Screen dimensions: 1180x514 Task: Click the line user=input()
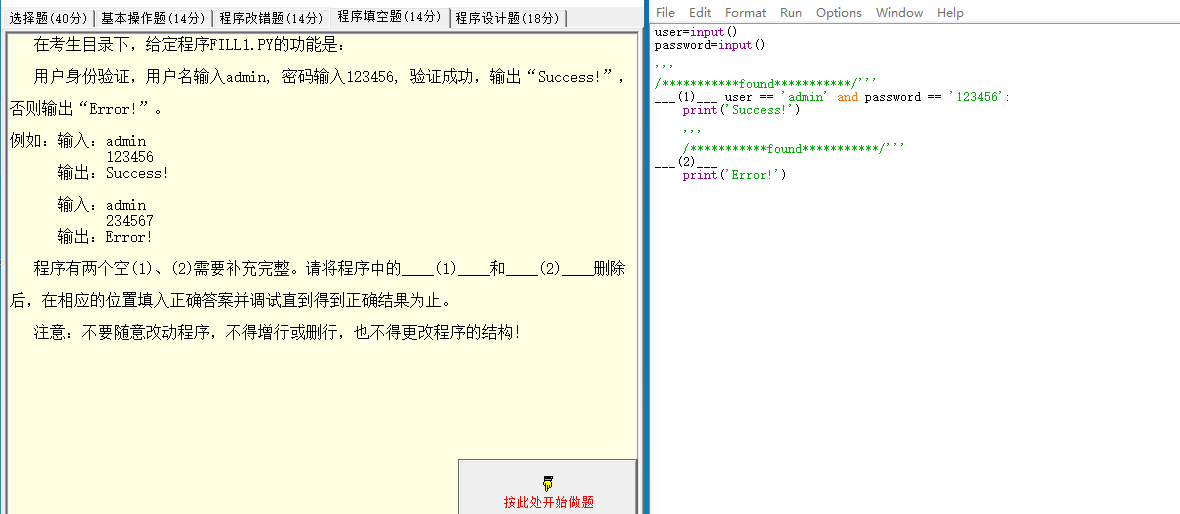pyautogui.click(x=696, y=32)
